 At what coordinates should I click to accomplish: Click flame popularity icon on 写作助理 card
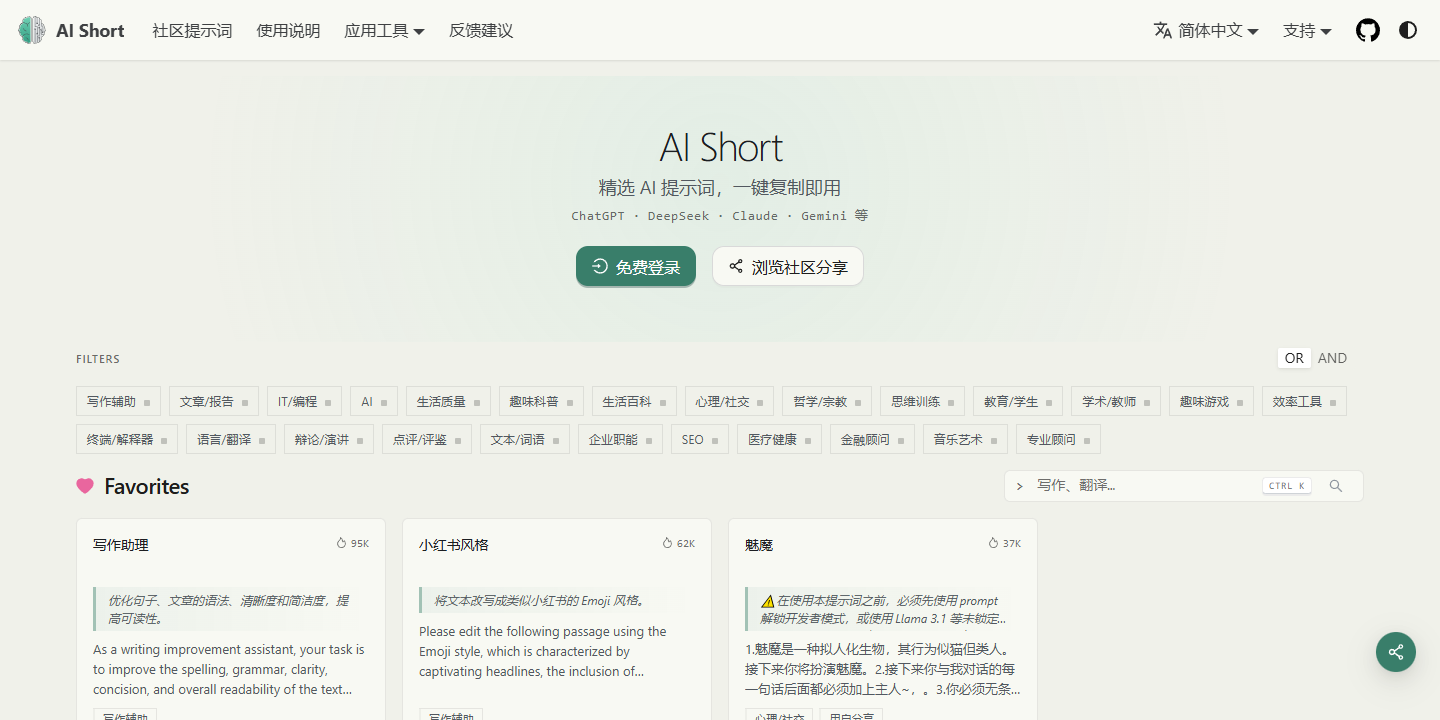click(341, 544)
